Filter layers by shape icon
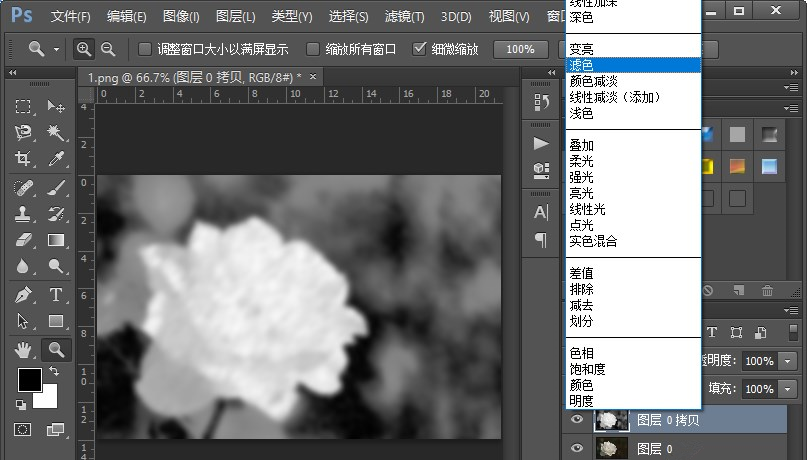 [x=736, y=332]
